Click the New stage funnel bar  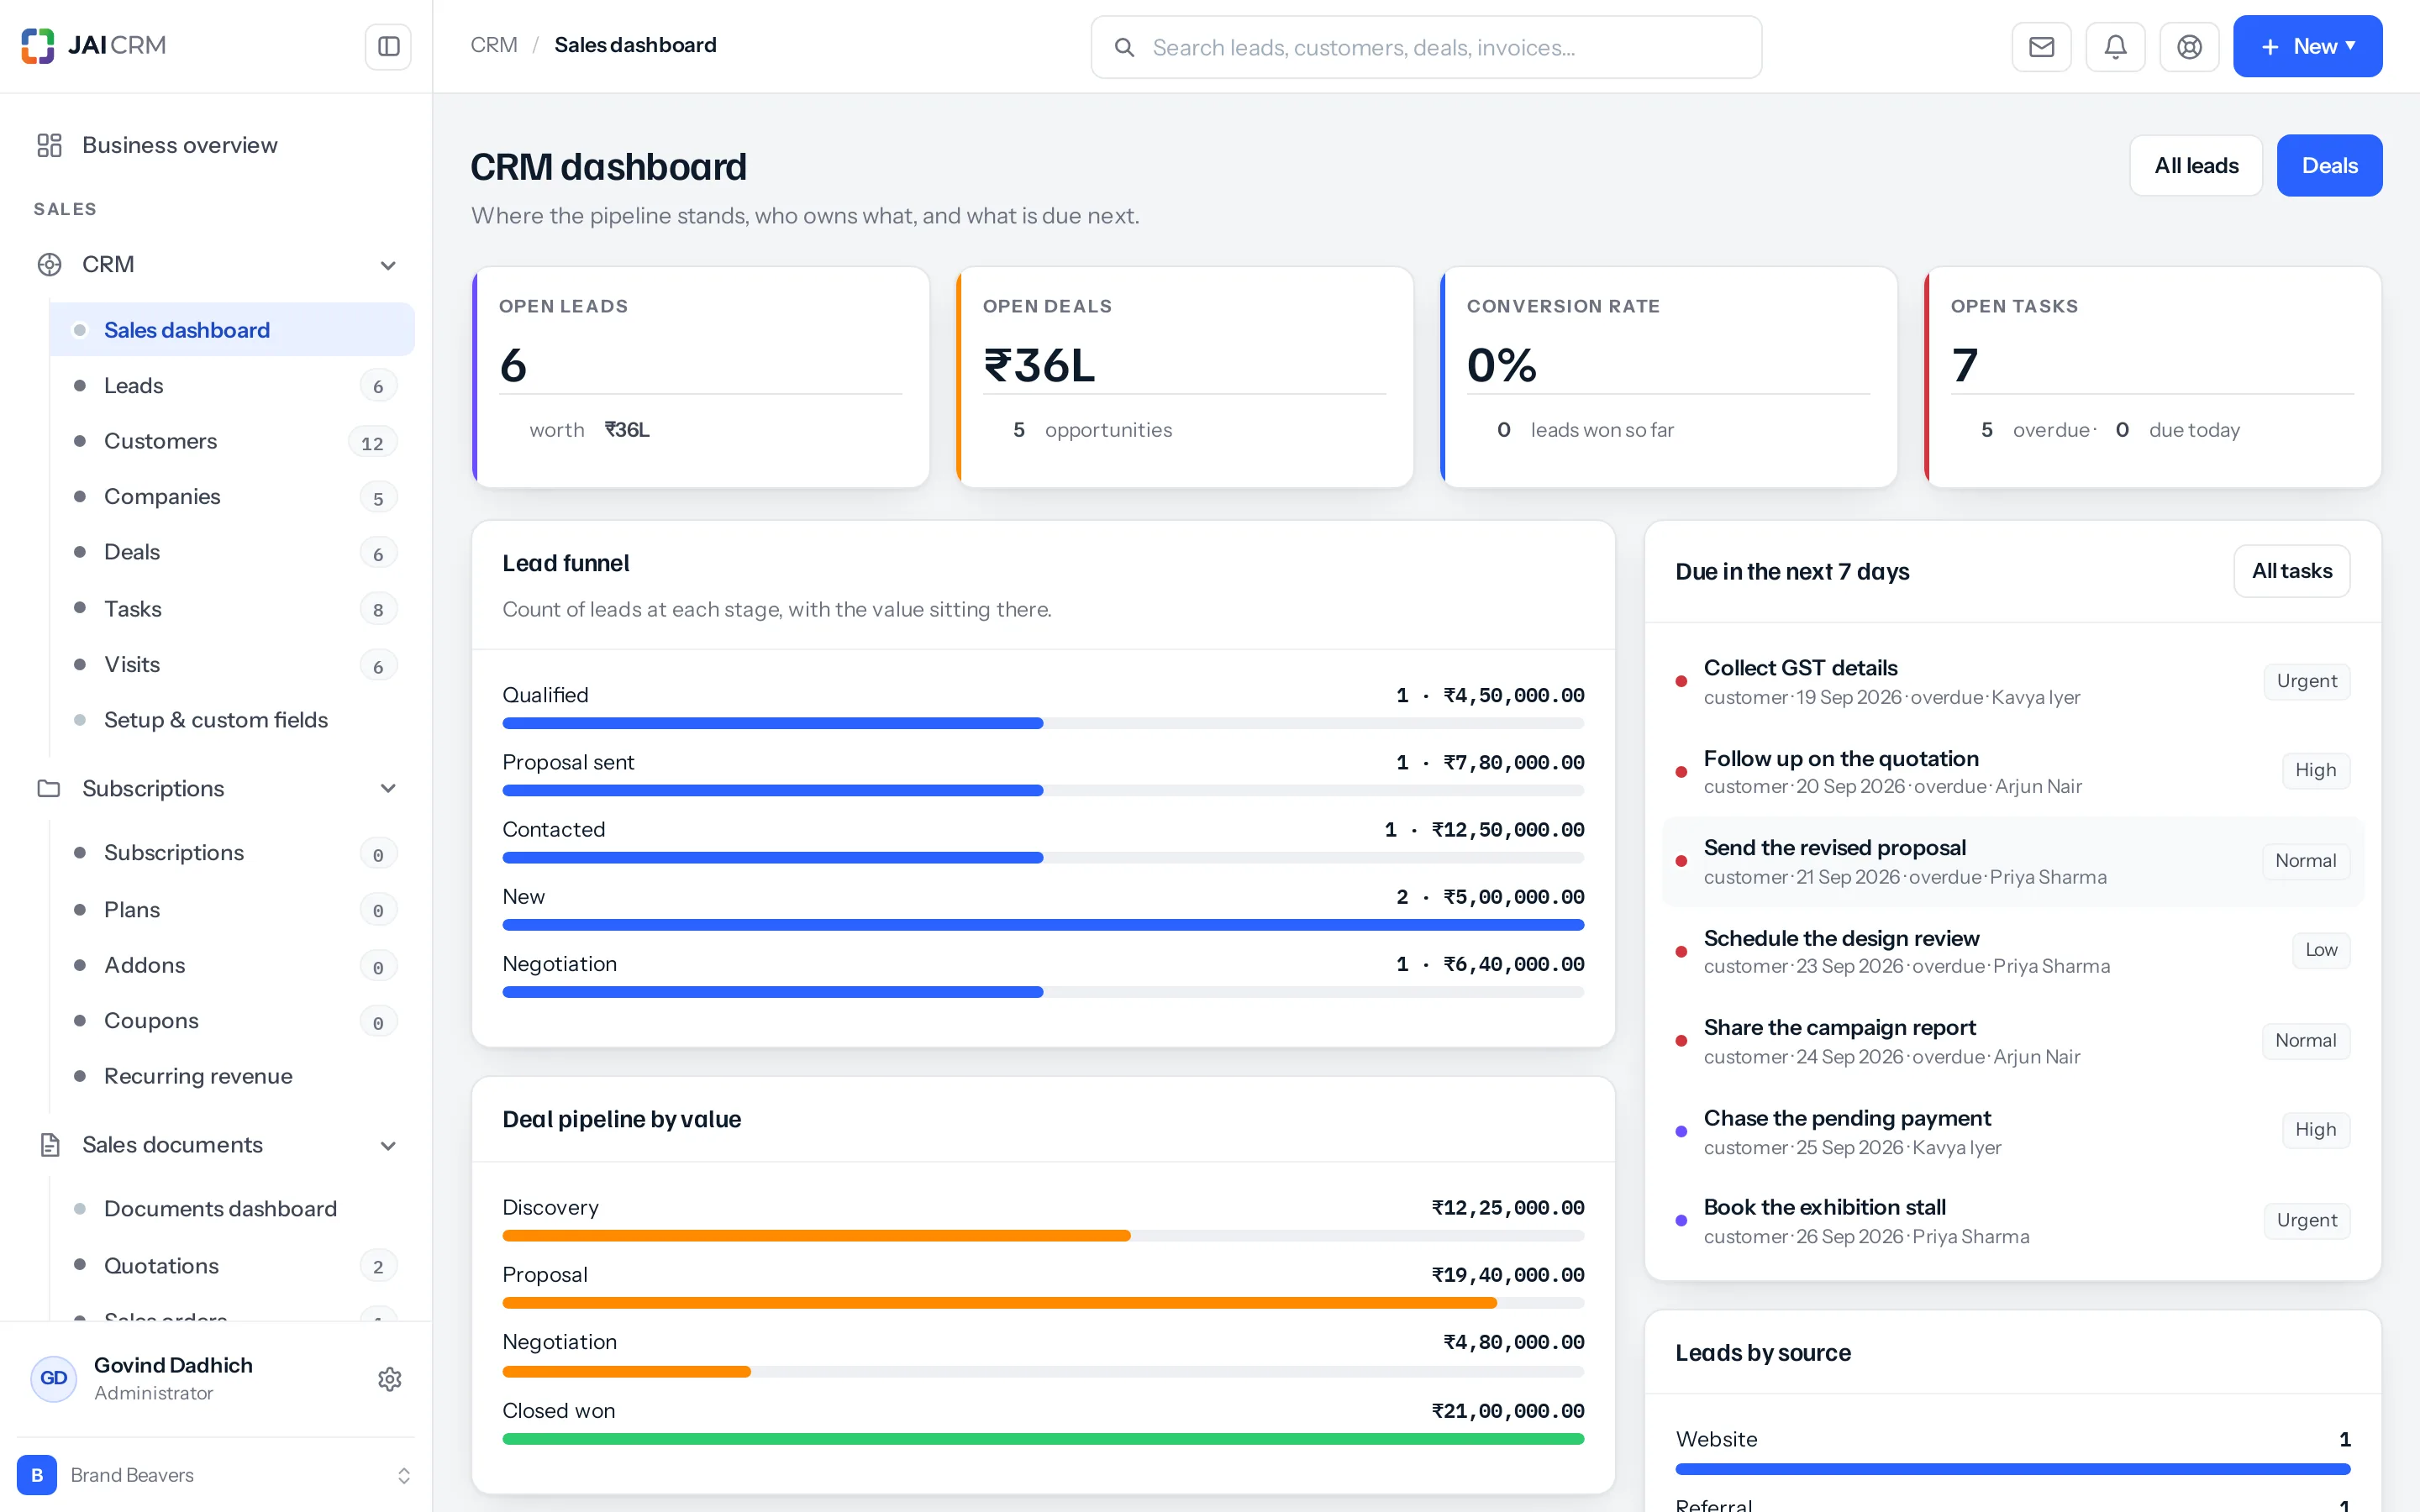[x=1043, y=925]
